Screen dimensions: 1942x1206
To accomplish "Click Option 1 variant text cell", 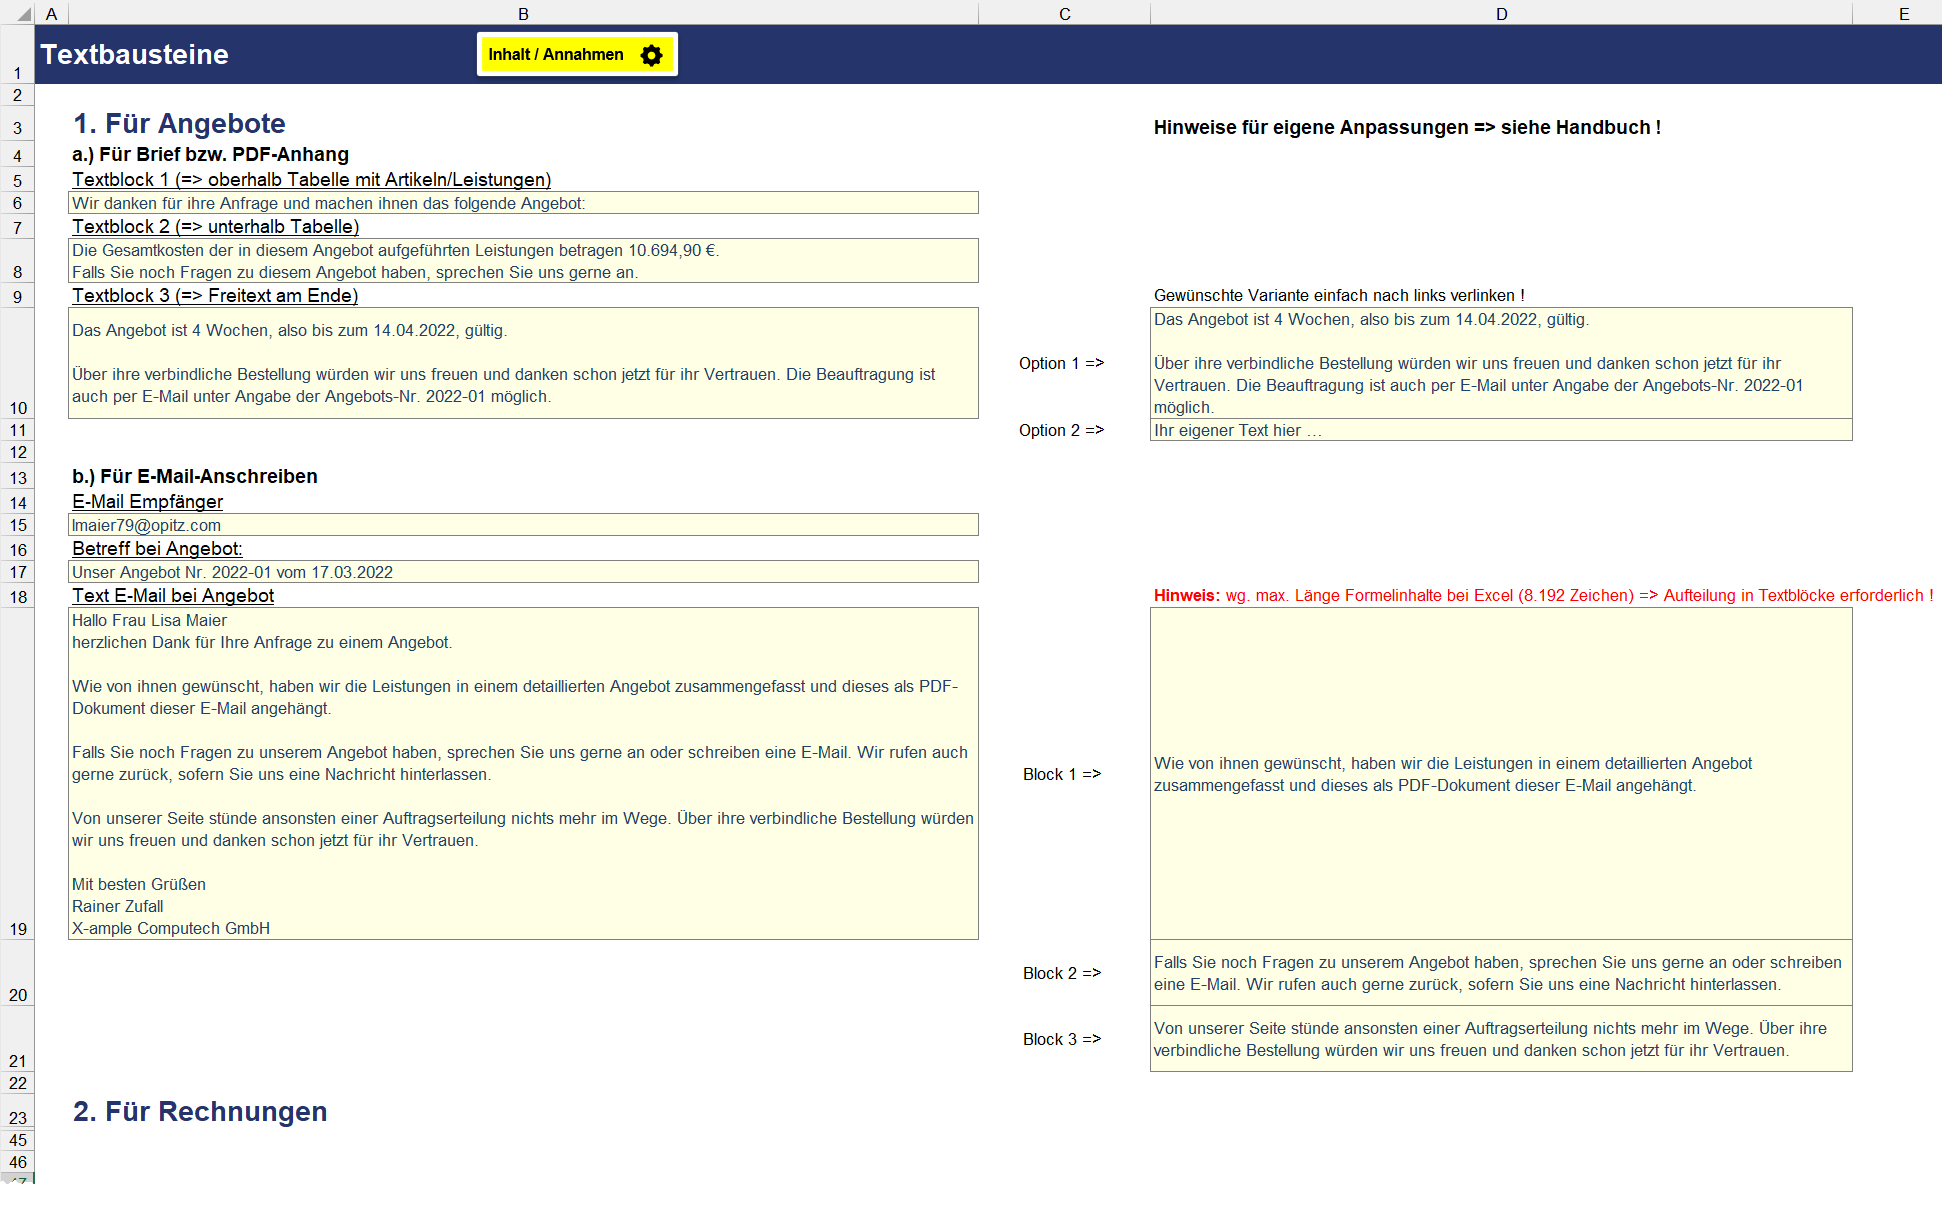I will pyautogui.click(x=1501, y=363).
